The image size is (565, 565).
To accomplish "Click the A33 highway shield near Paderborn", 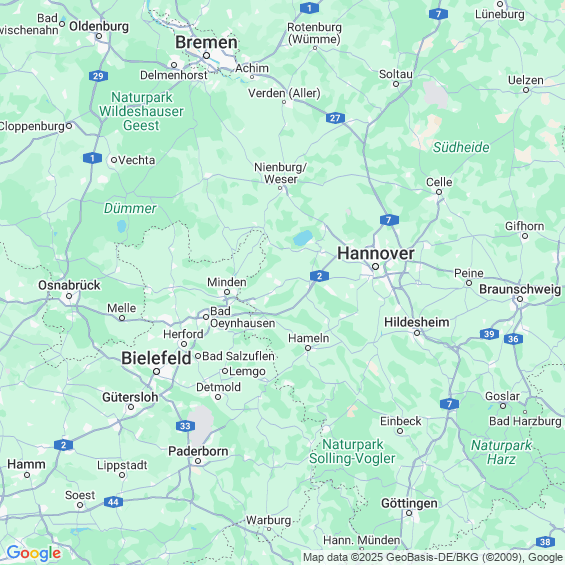I will coord(185,426).
